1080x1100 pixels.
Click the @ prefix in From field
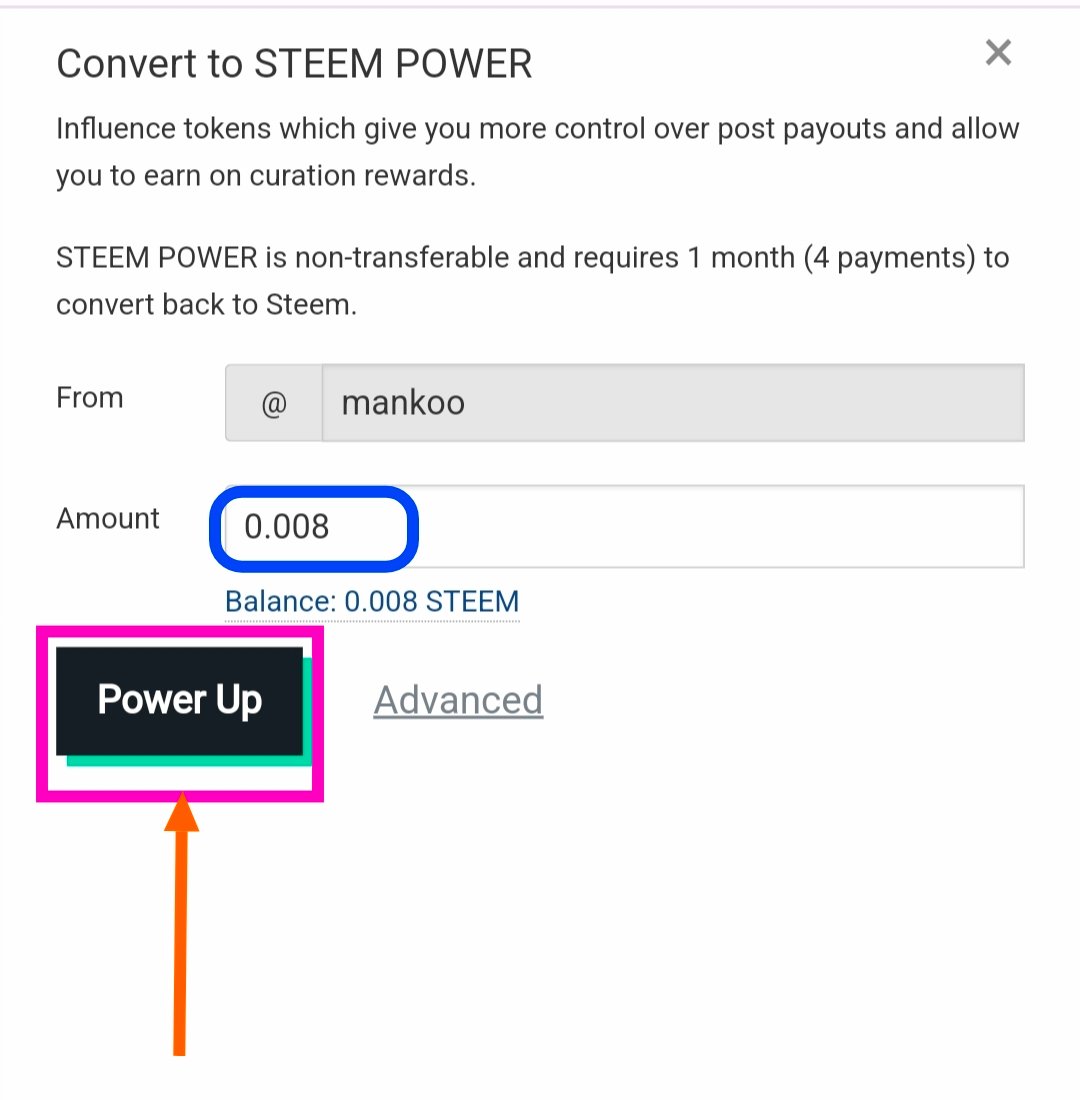(274, 403)
